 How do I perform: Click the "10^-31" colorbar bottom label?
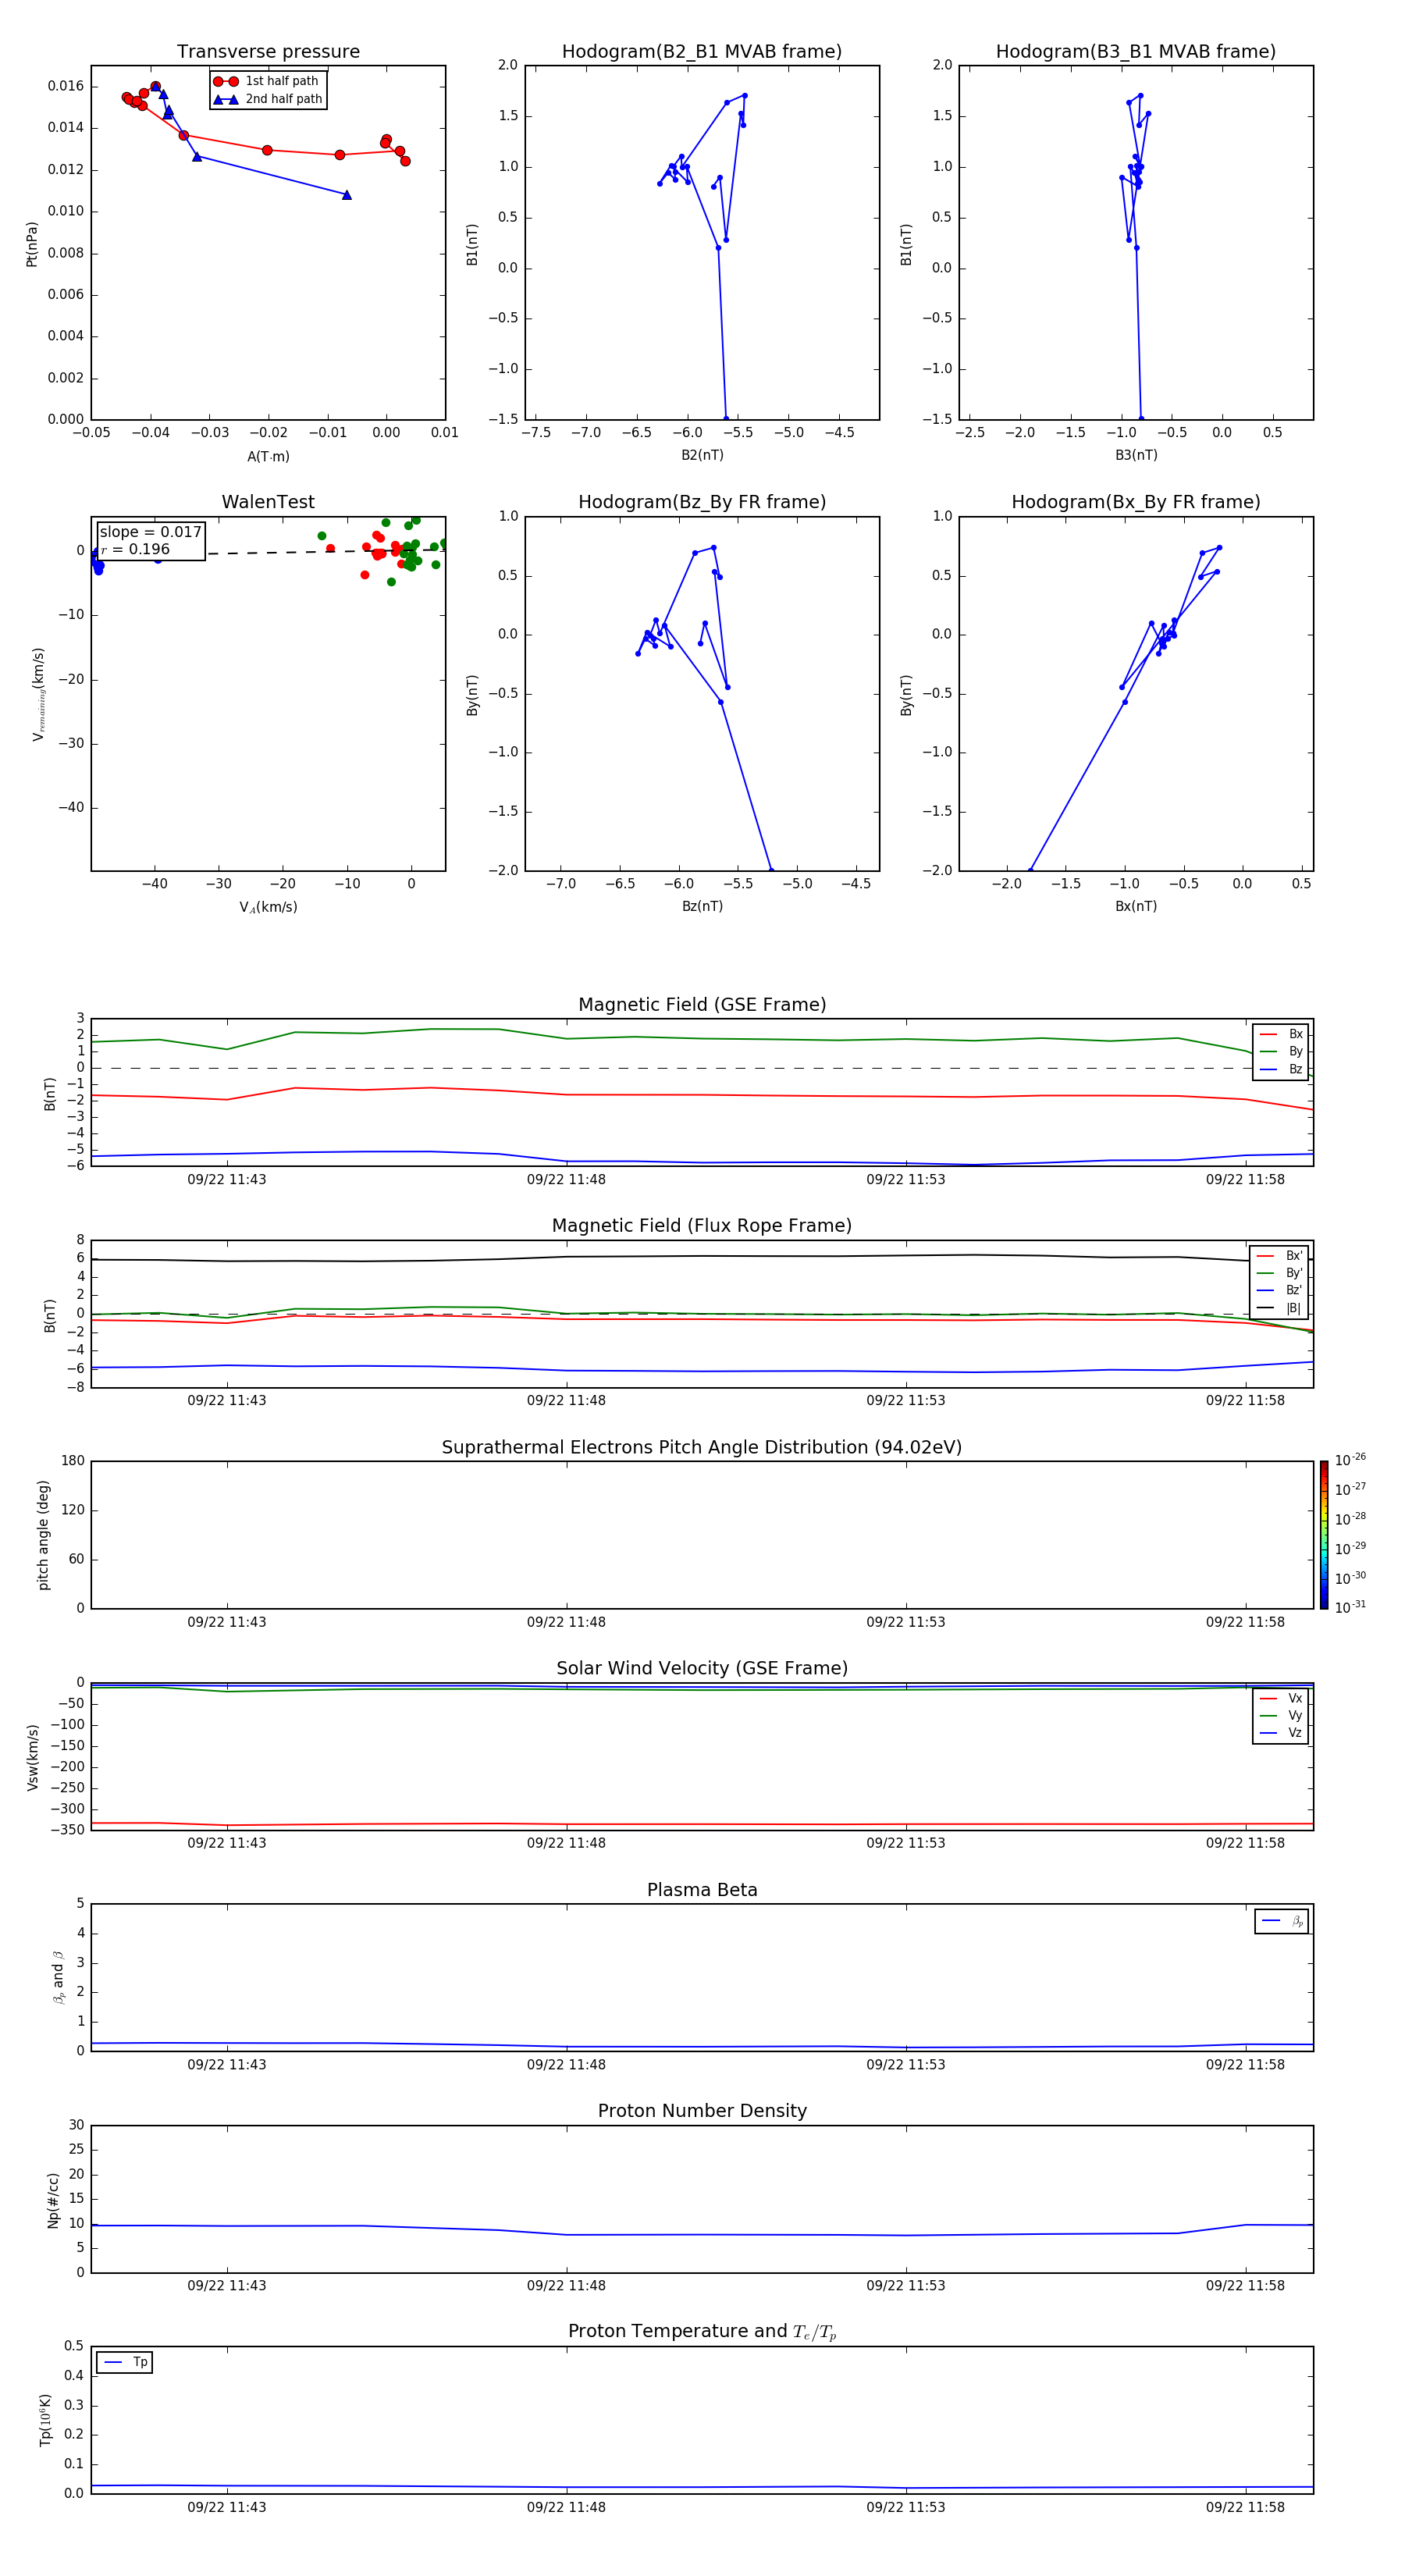pyautogui.click(x=1350, y=1607)
